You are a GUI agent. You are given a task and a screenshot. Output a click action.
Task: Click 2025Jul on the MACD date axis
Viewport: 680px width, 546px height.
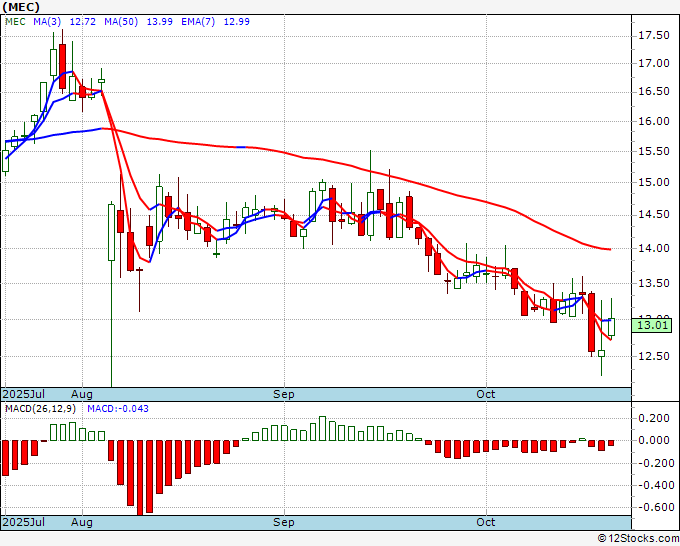tap(24, 522)
